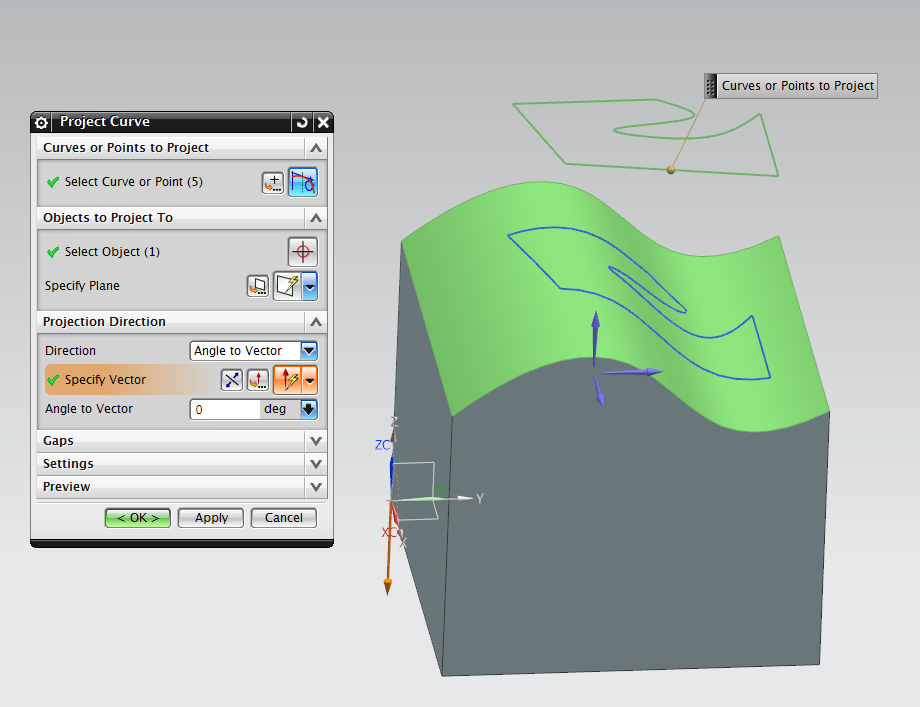
Task: Open the angle value options arrow beside deg
Action: (x=309, y=409)
